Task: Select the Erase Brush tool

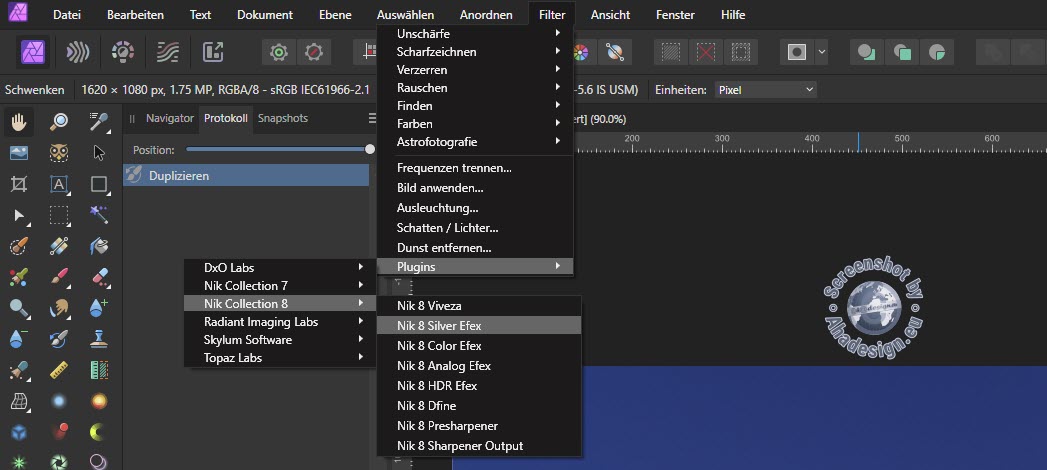Action: [99, 276]
